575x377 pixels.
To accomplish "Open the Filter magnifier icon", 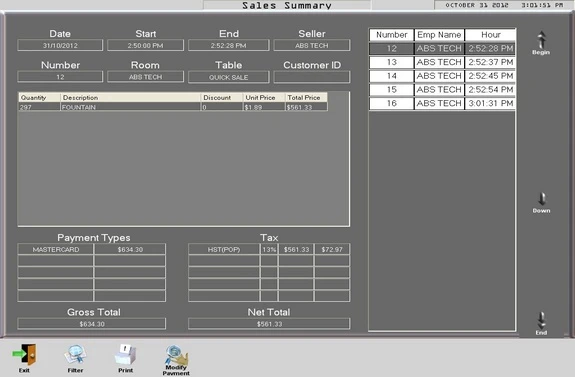I will (x=75, y=355).
